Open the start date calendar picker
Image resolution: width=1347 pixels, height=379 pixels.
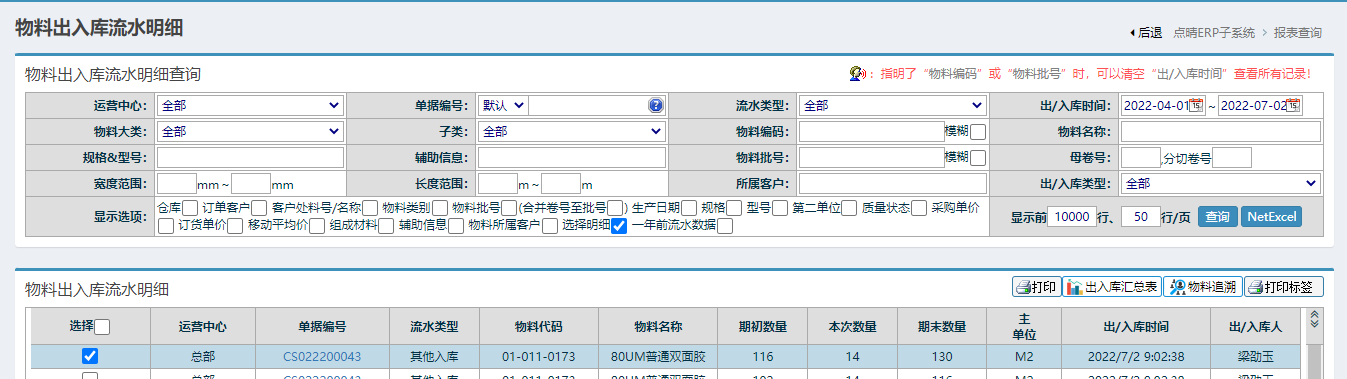[x=1197, y=105]
